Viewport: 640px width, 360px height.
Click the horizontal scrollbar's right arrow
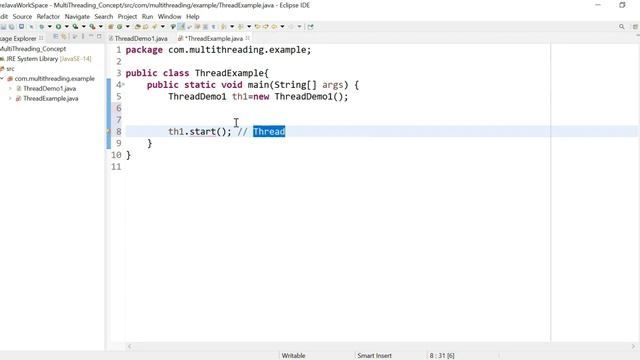[x=633, y=347]
